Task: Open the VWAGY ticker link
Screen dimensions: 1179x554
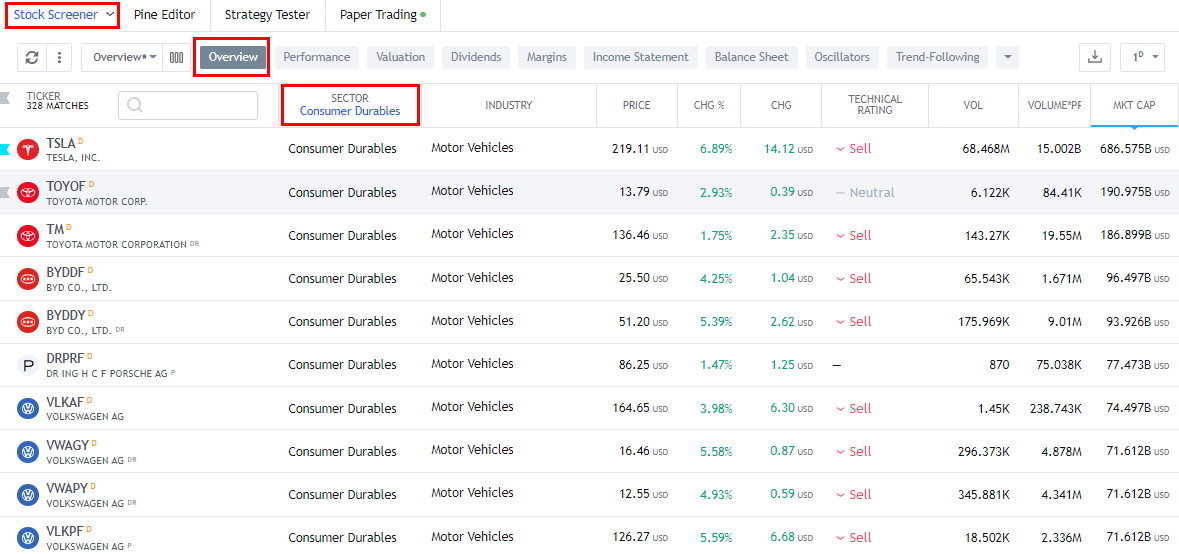Action: tap(68, 446)
